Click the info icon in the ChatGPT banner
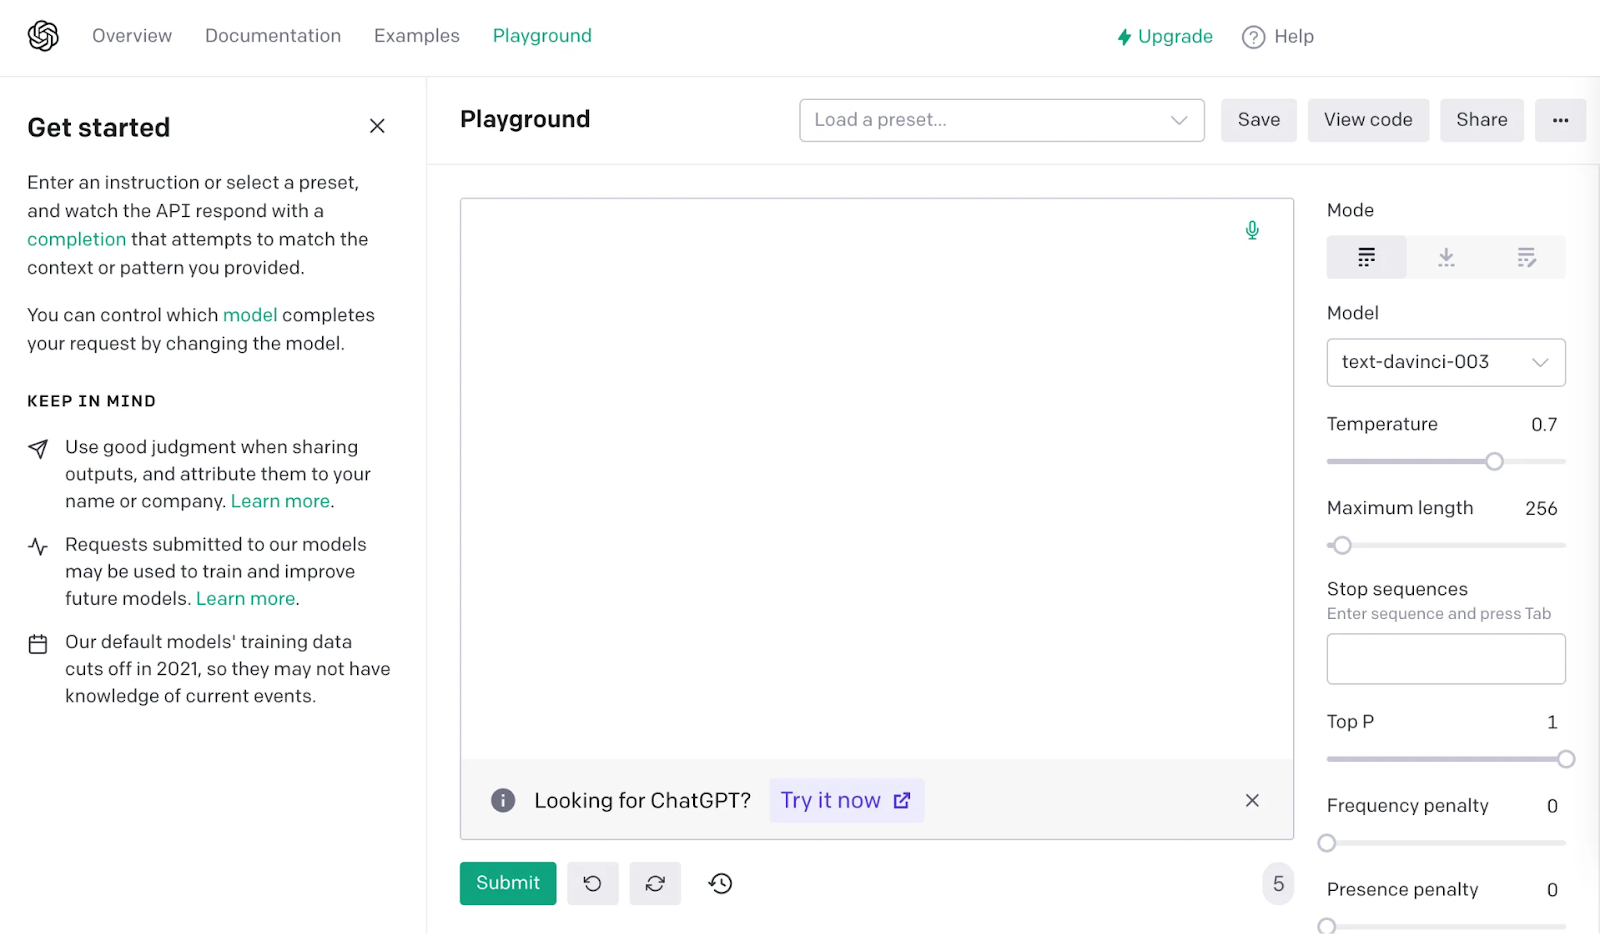 (503, 800)
